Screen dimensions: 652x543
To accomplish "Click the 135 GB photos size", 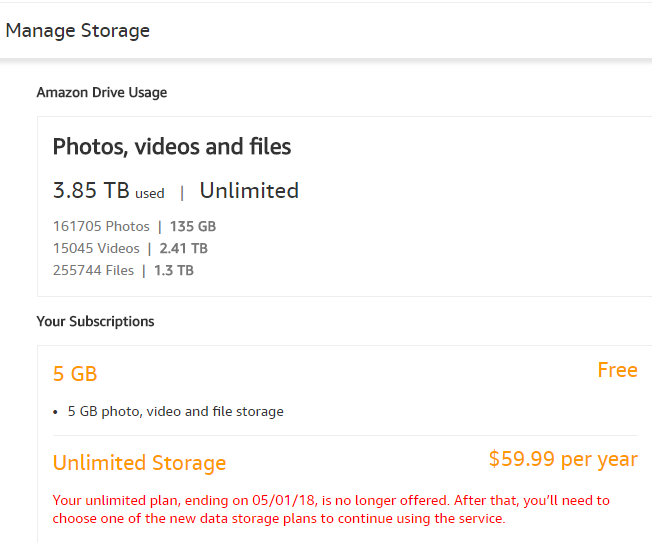I will click(x=193, y=227).
